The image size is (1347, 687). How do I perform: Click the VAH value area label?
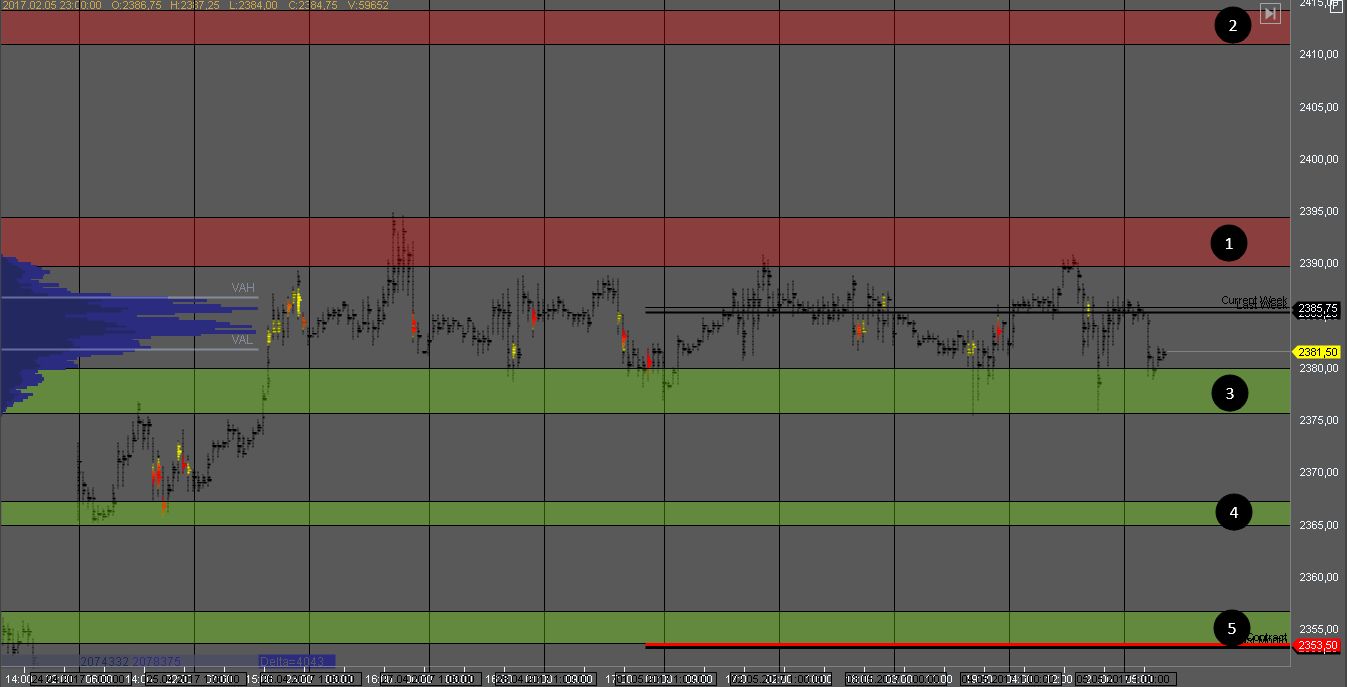click(243, 288)
